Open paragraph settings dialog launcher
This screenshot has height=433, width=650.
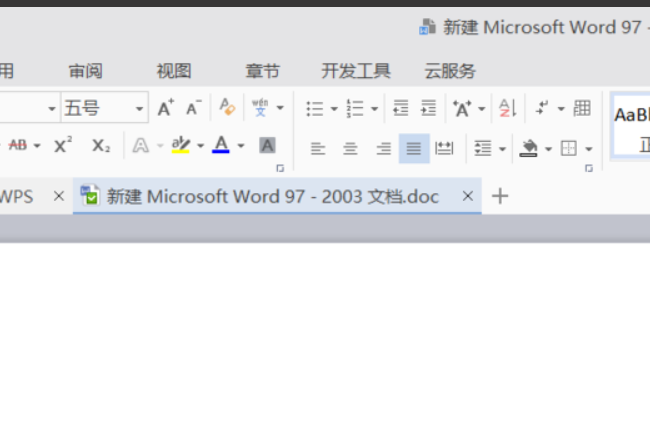[589, 168]
